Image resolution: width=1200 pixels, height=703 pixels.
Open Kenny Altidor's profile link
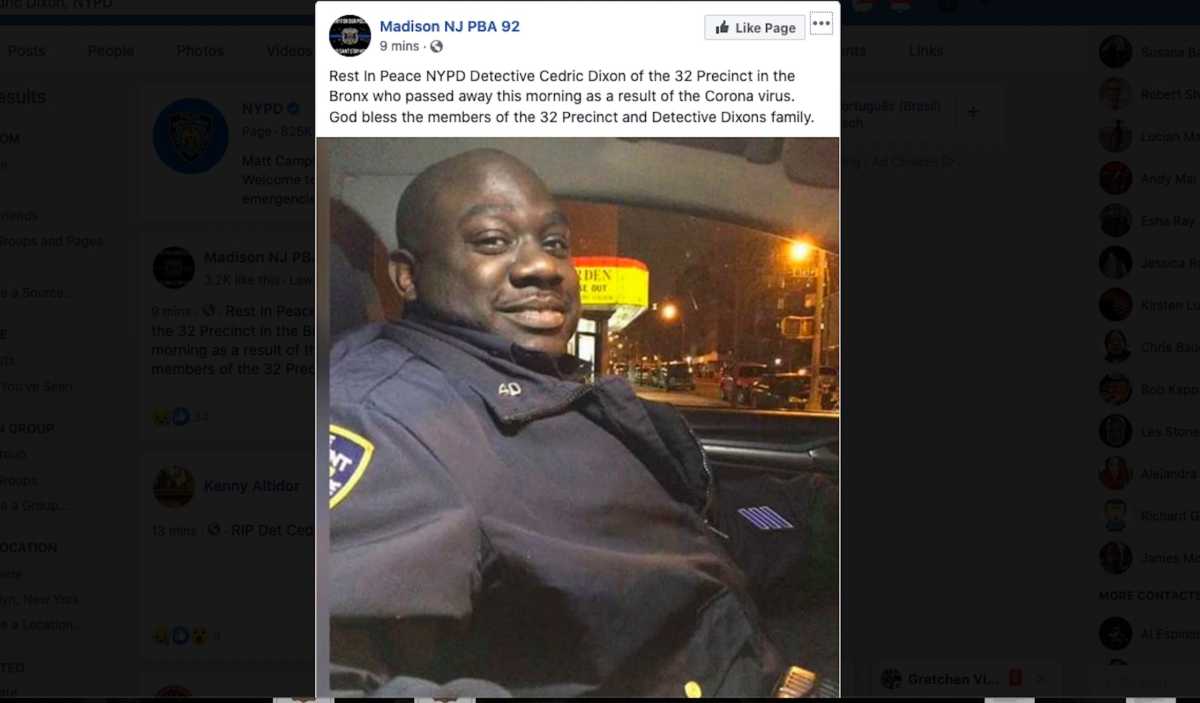click(252, 486)
